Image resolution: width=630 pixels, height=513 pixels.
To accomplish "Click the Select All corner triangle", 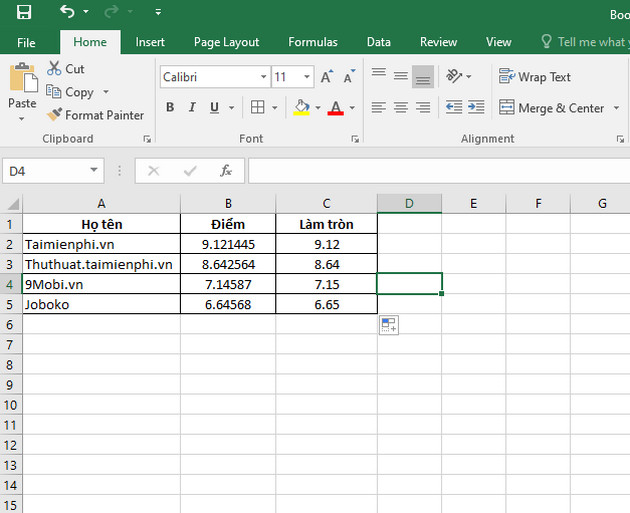I will pos(12,203).
